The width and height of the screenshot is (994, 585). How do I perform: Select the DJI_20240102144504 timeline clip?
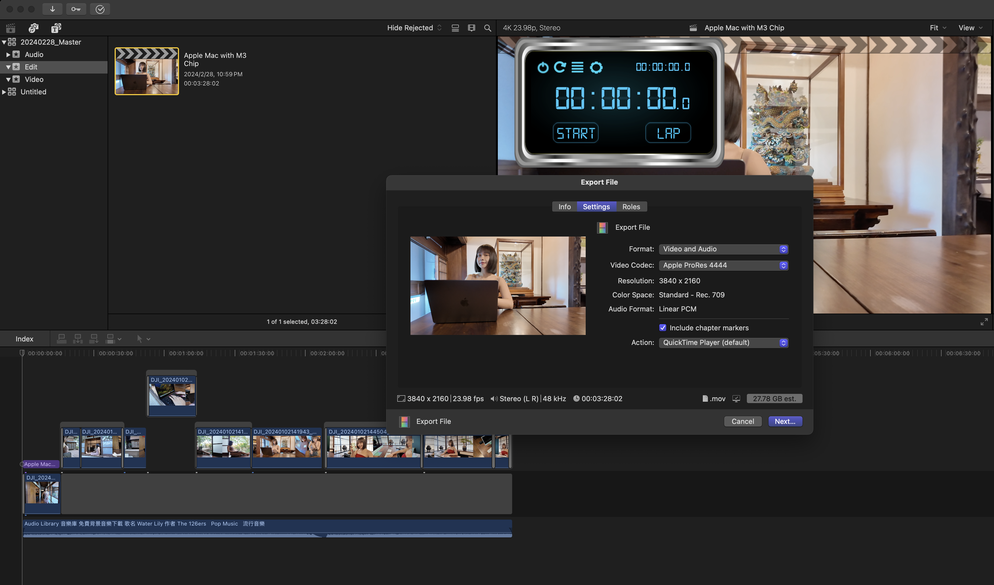(373, 447)
